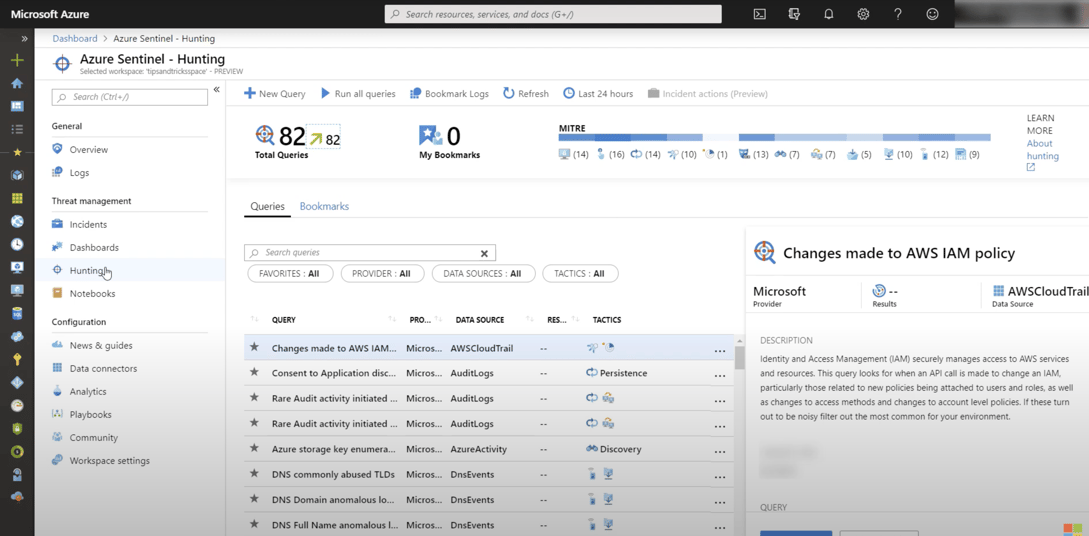1089x536 pixels.
Task: Clear the Search queries field with X
Action: [485, 253]
